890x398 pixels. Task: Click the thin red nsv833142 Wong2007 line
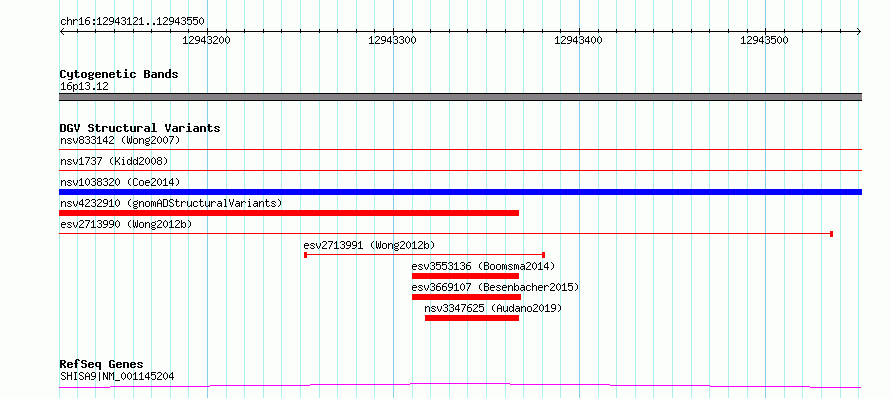point(460,150)
